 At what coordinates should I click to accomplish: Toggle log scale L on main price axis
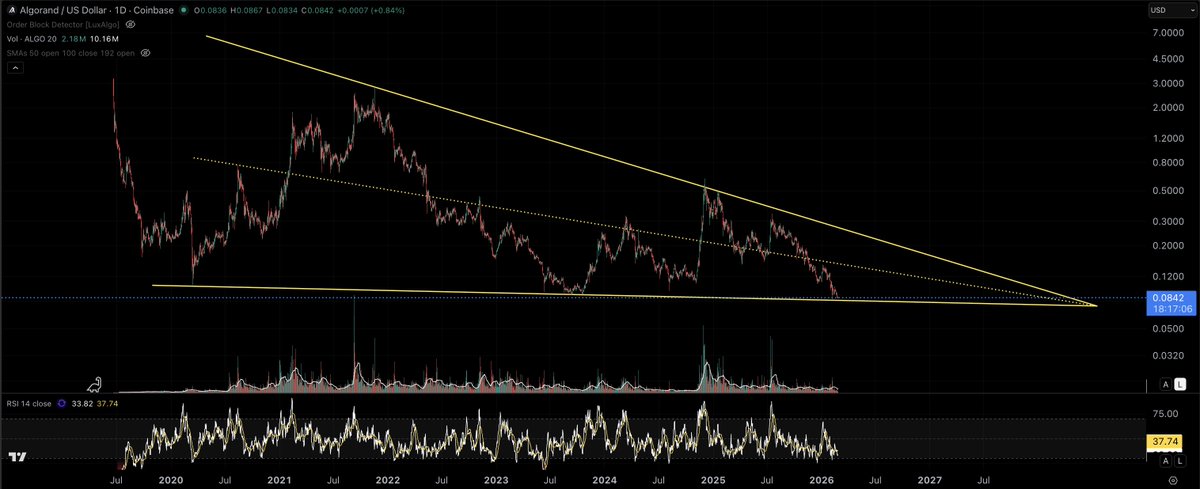(1180, 384)
